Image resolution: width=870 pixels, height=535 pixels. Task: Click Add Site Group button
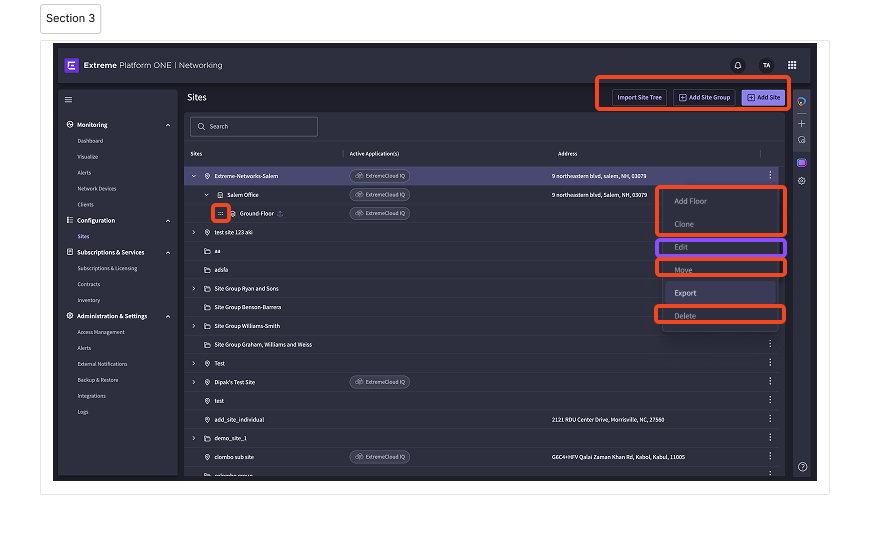[704, 98]
